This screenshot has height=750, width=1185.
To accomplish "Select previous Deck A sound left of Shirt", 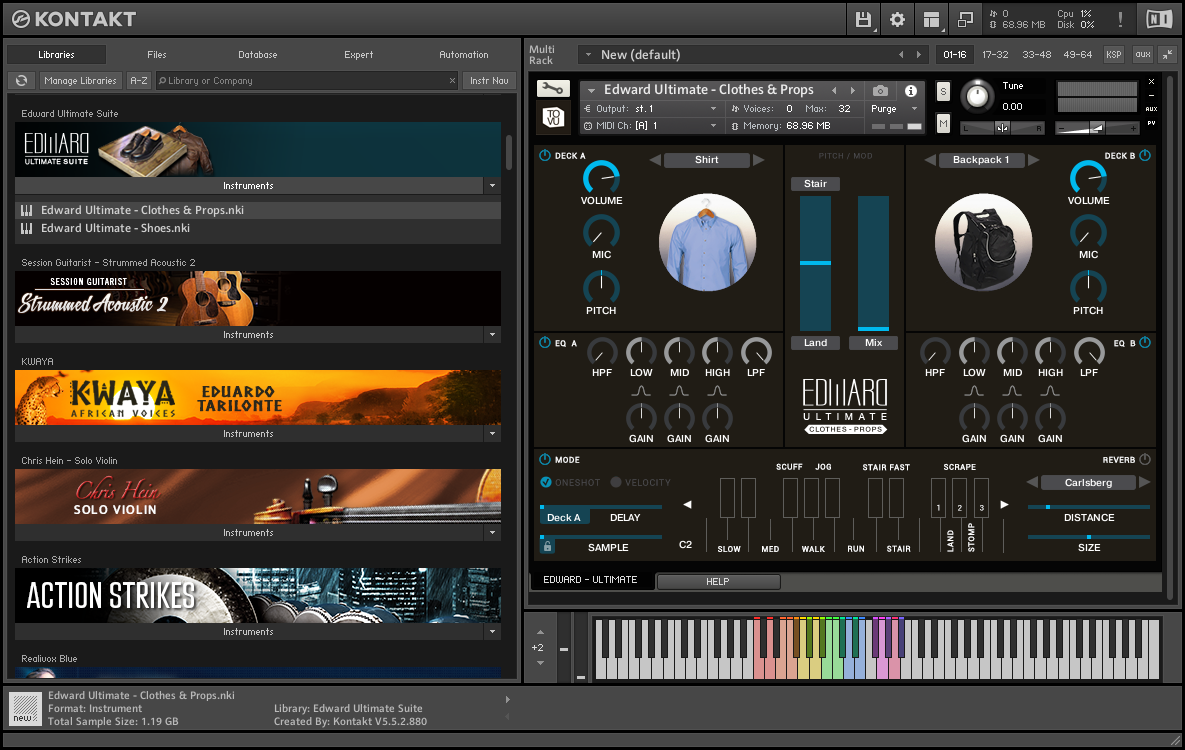I will 655,160.
